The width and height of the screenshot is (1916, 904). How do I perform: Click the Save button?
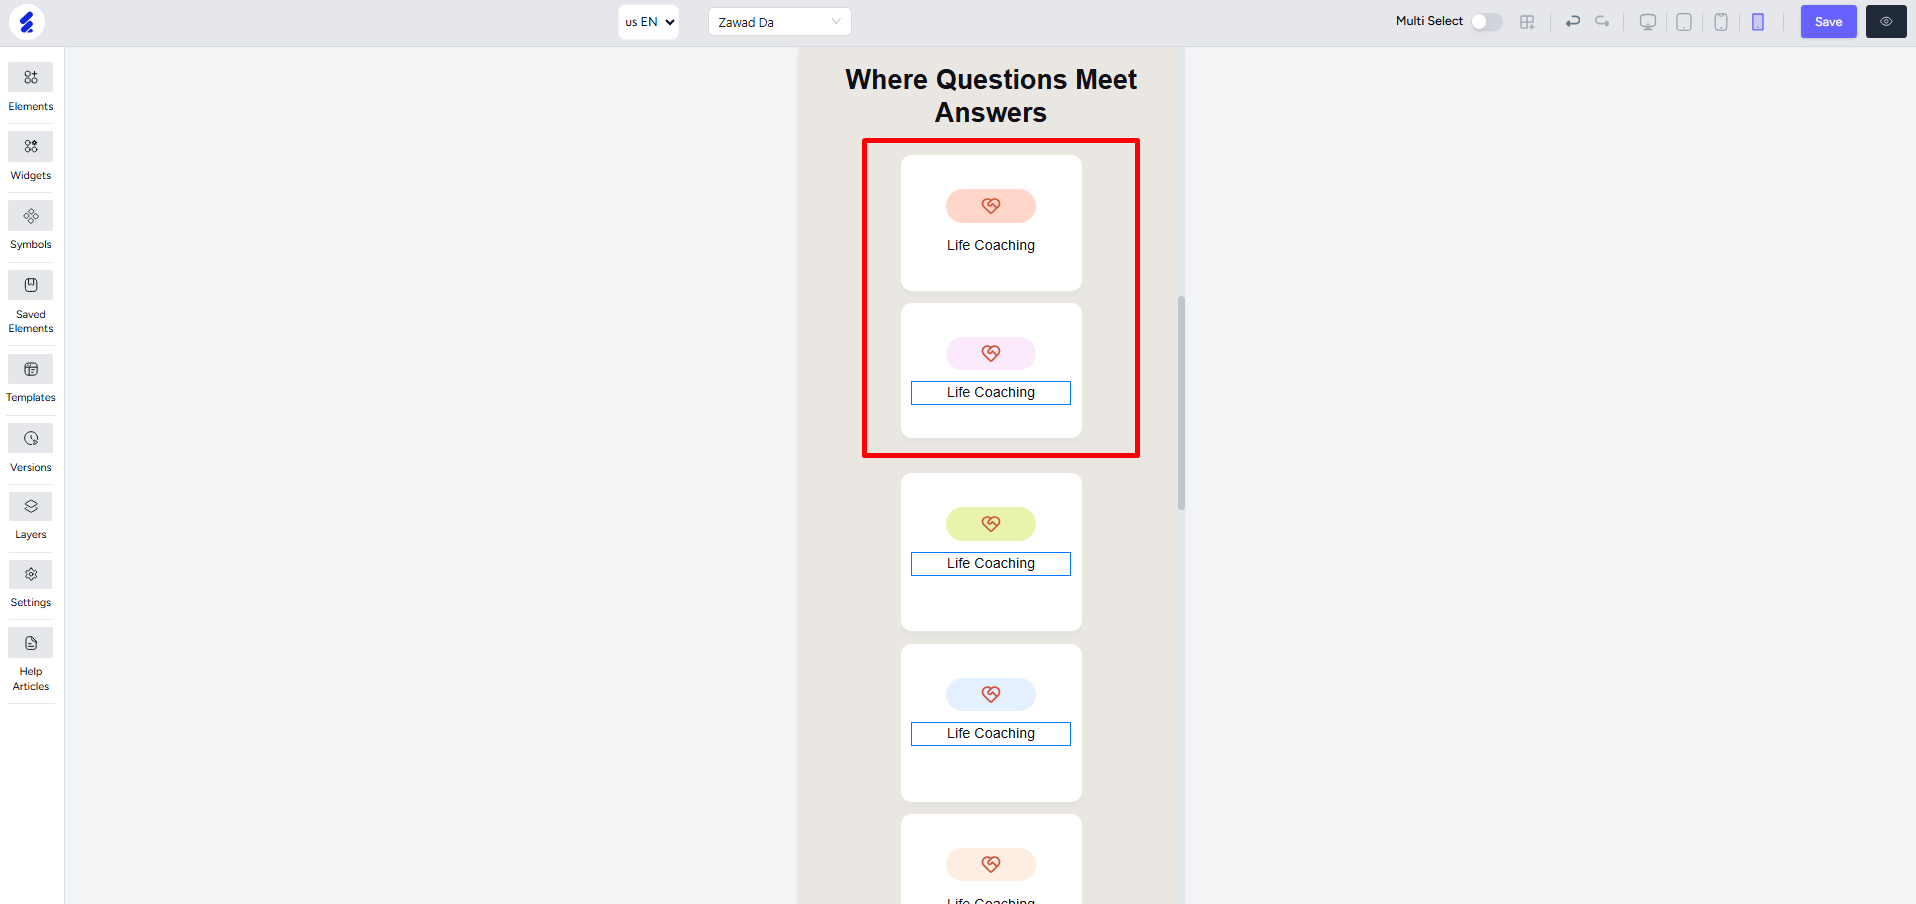point(1829,22)
